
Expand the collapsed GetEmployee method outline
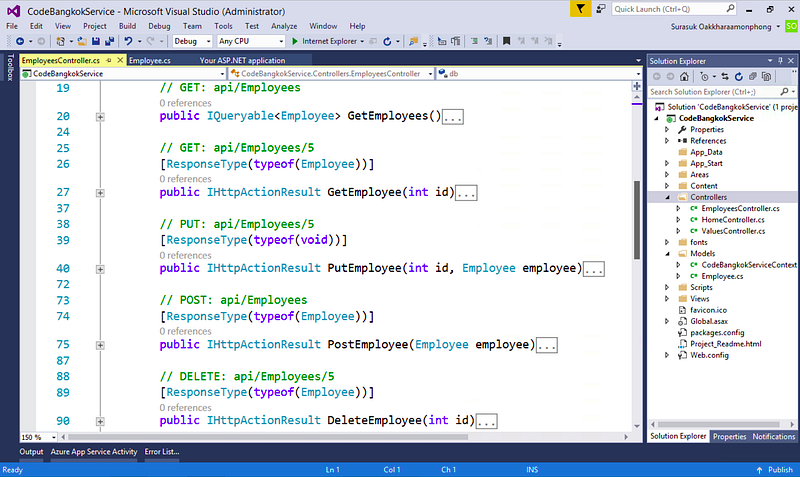click(100, 193)
